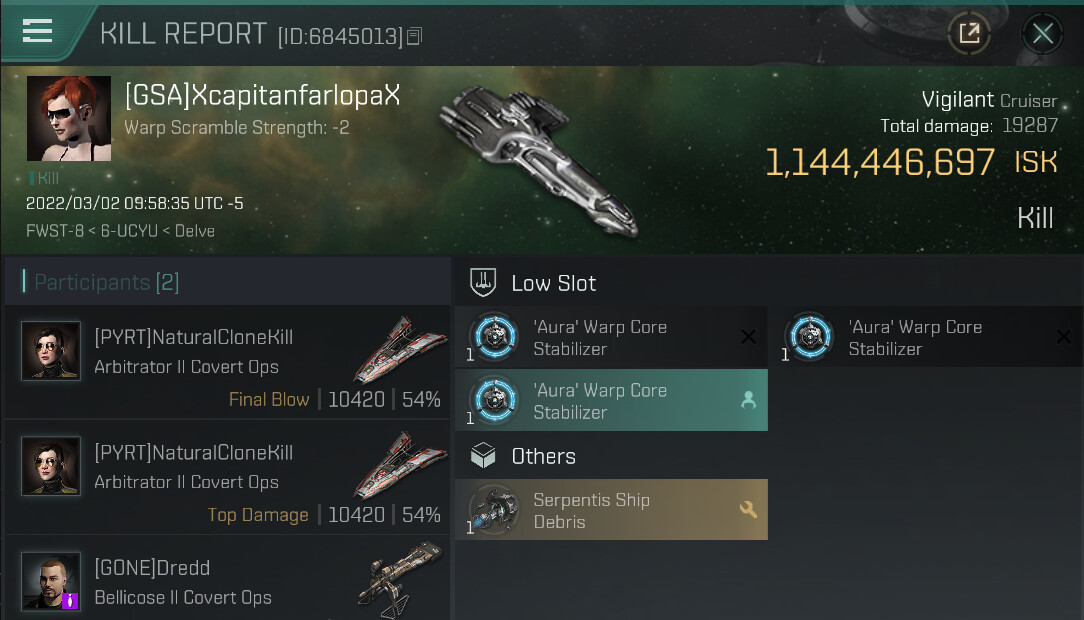1084x620 pixels.
Task: Click the X on first 'Aura' stabilizer
Action: coord(748,337)
